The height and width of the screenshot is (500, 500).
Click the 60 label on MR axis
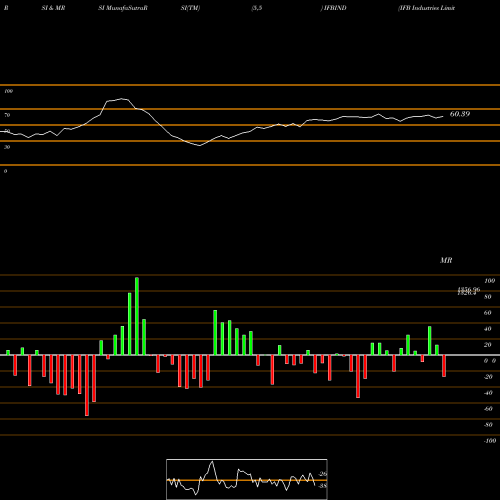pyautogui.click(x=488, y=313)
